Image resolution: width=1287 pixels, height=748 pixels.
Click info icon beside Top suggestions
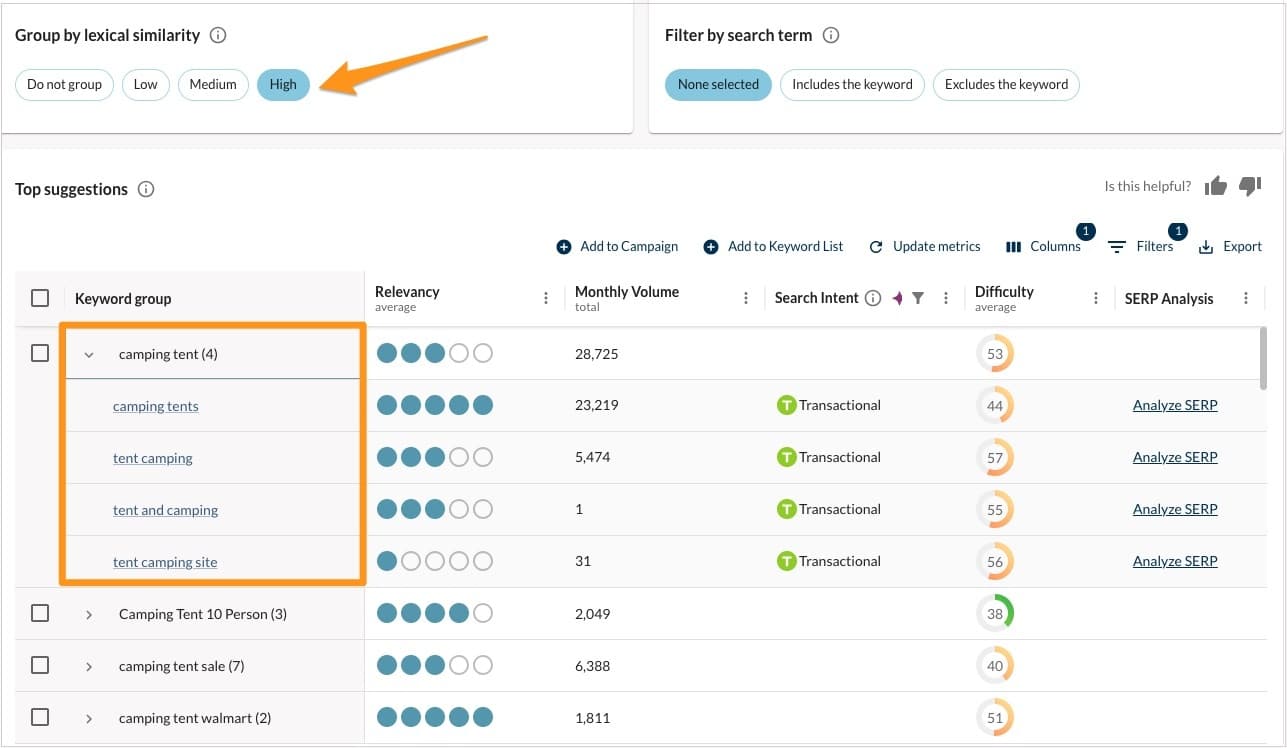146,189
